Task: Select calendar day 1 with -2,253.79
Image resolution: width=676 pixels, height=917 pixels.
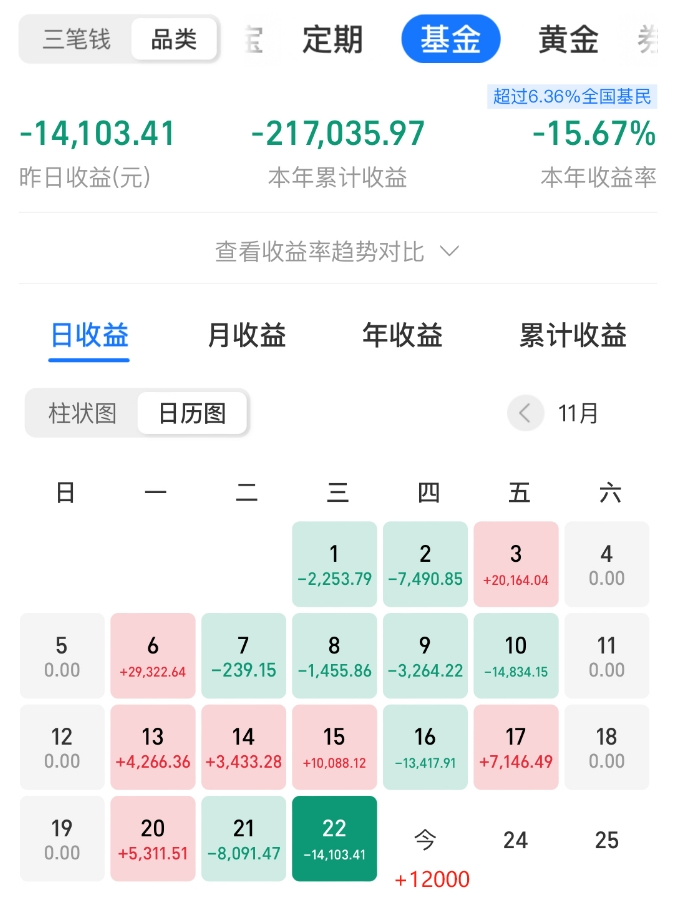Action: coord(334,564)
